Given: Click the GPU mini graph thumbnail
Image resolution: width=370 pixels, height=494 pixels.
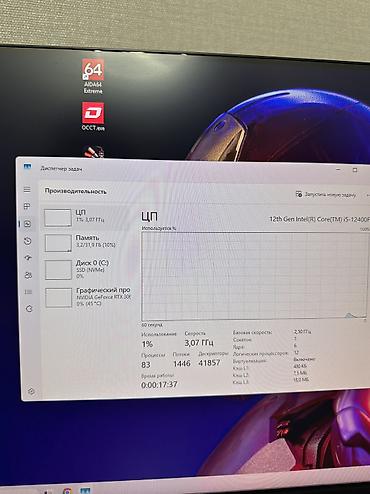Looking at the screenshot, I should pyautogui.click(x=59, y=297).
